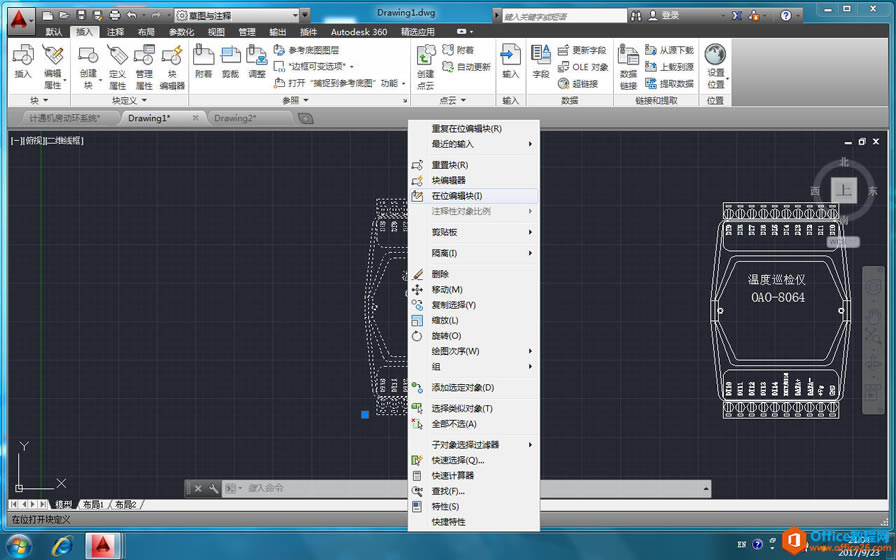Expand the Reference (参照) panel dropdown
This screenshot has width=896, height=560.
click(x=295, y=101)
